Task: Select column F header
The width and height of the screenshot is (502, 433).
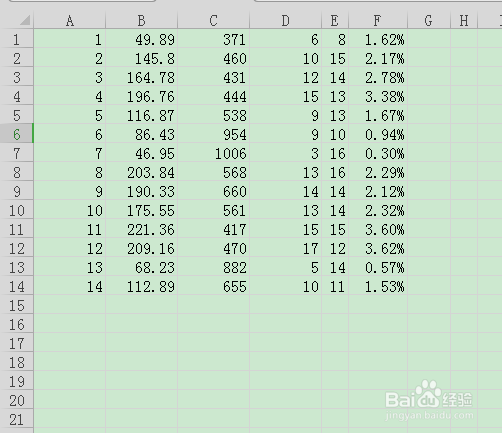Action: (x=378, y=21)
